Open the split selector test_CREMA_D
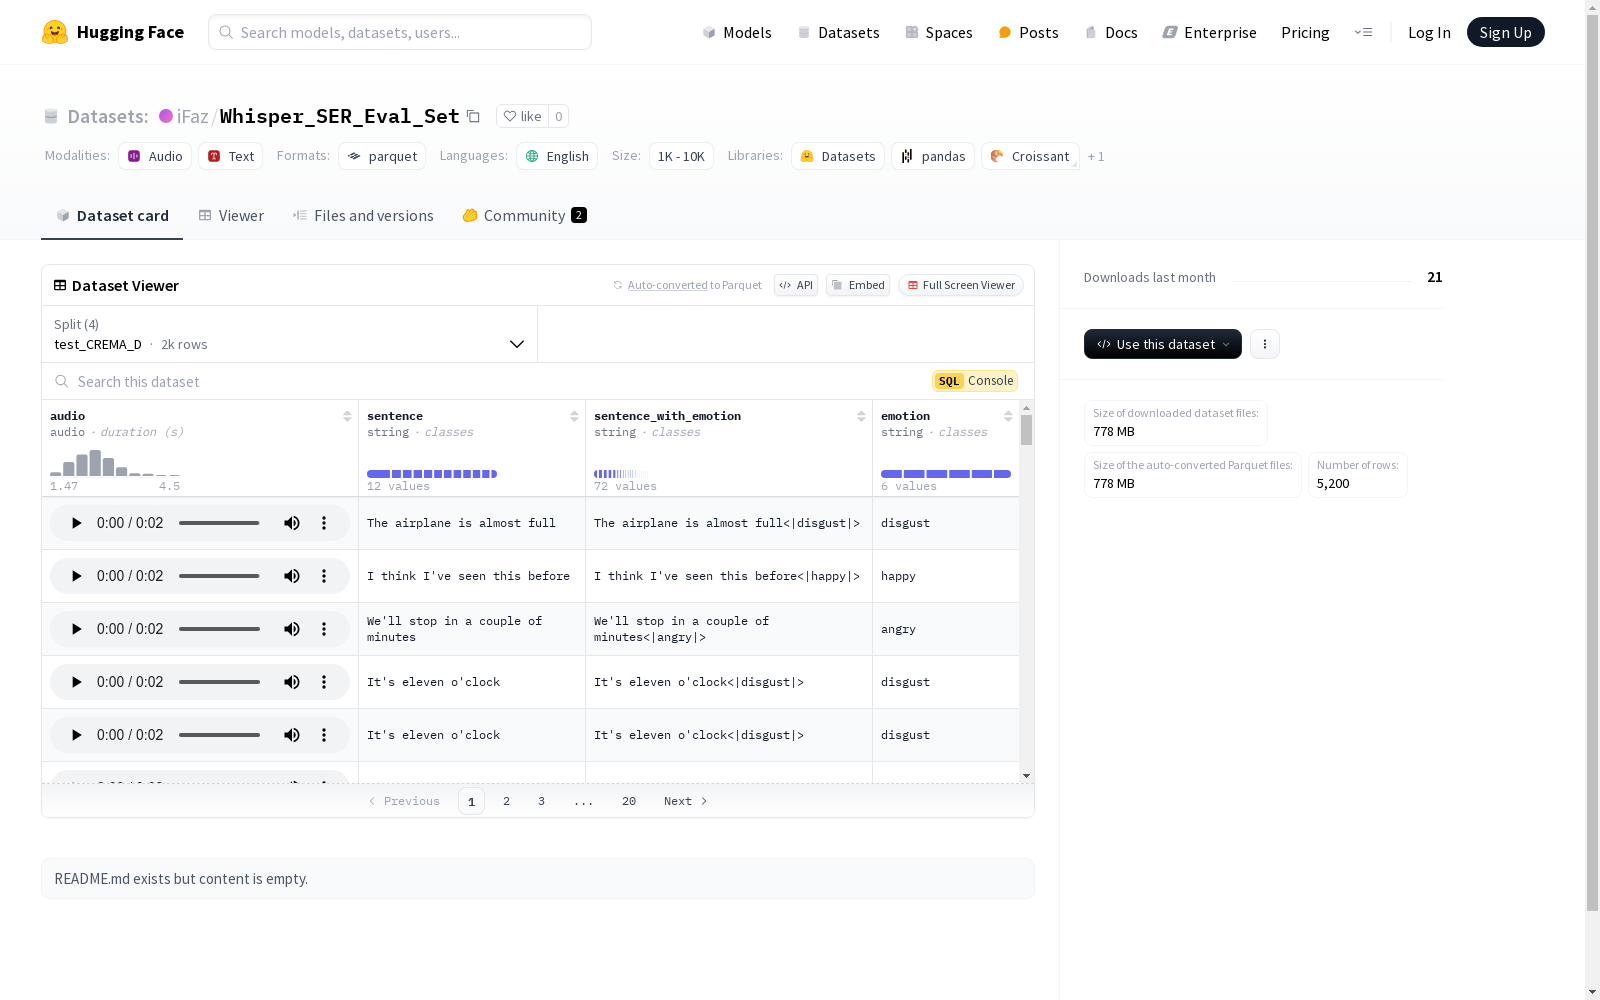 [290, 334]
